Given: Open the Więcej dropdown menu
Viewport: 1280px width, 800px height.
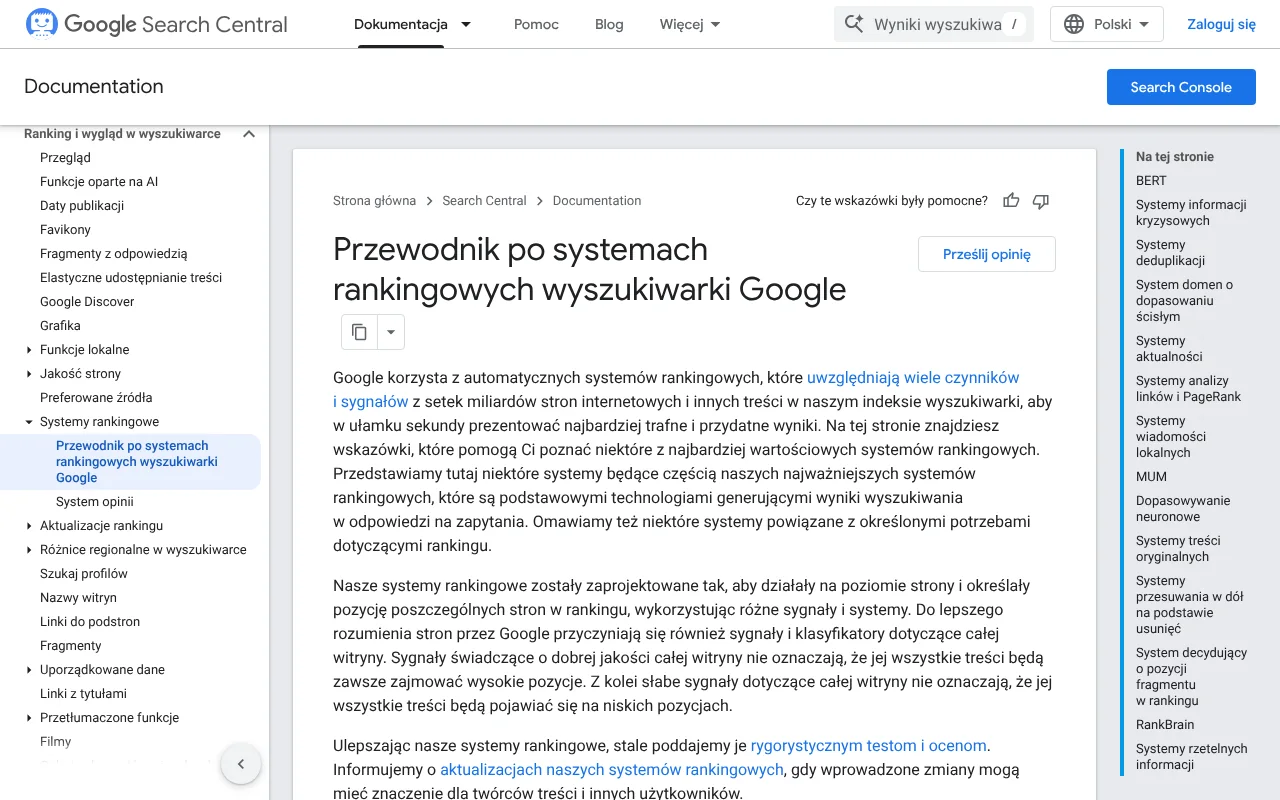Looking at the screenshot, I should pyautogui.click(x=690, y=24).
